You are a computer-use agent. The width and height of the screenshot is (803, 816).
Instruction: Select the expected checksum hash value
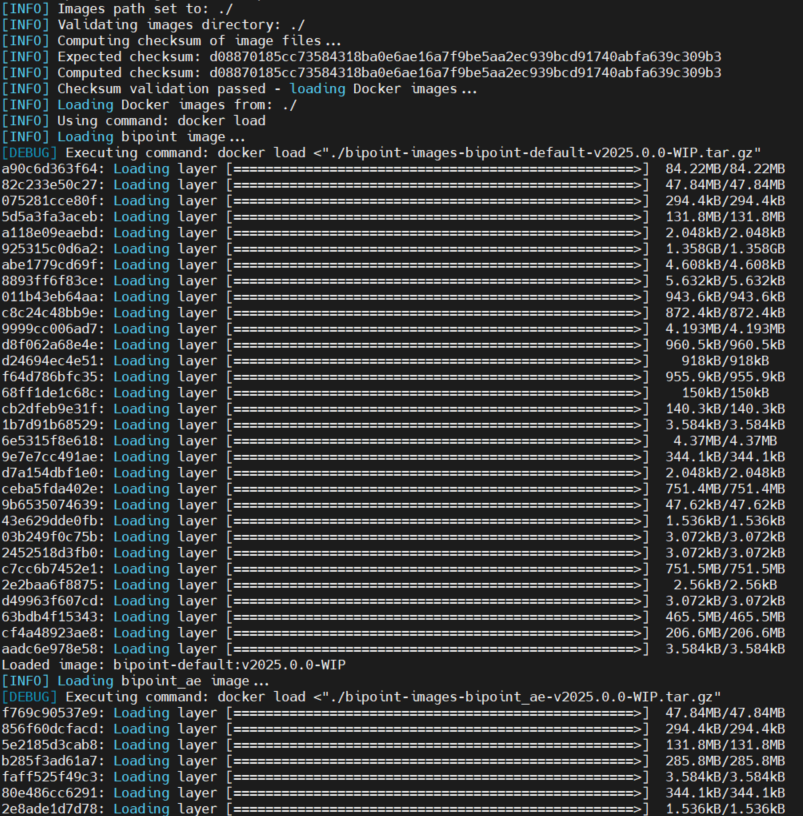pyautogui.click(x=465, y=57)
